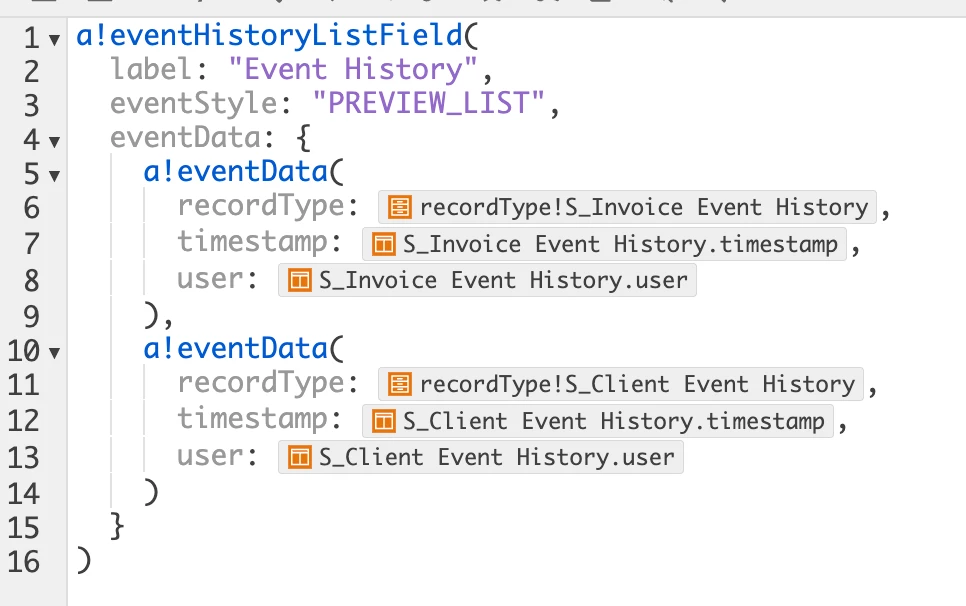Click the user parameter on line 8

point(210,279)
